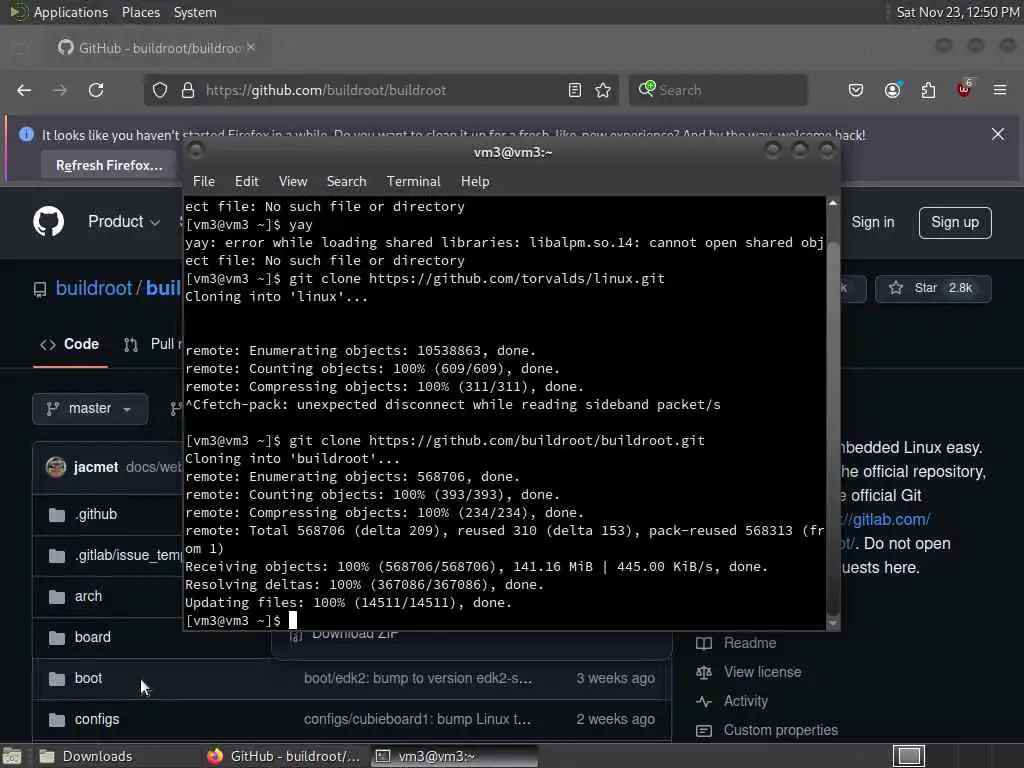Open the Firefox hamburger menu
This screenshot has height=768, width=1024.
coord(1000,90)
